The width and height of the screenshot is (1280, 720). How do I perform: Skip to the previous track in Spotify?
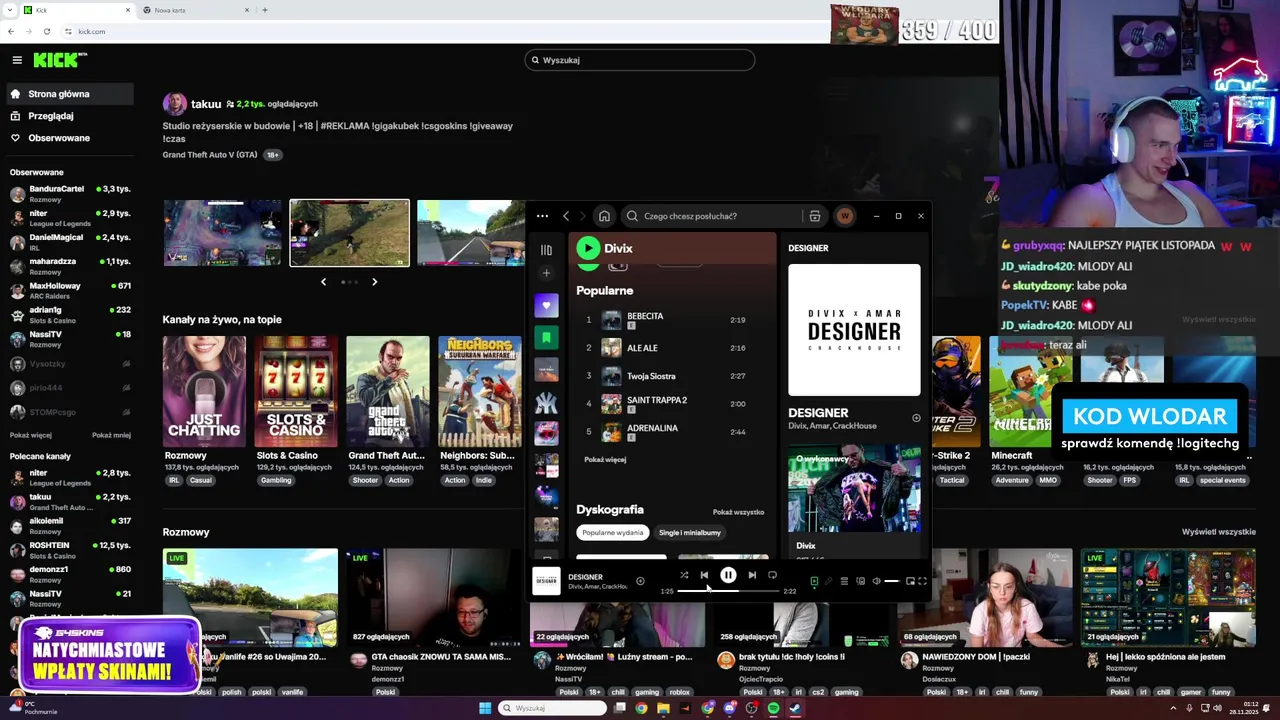click(x=704, y=575)
